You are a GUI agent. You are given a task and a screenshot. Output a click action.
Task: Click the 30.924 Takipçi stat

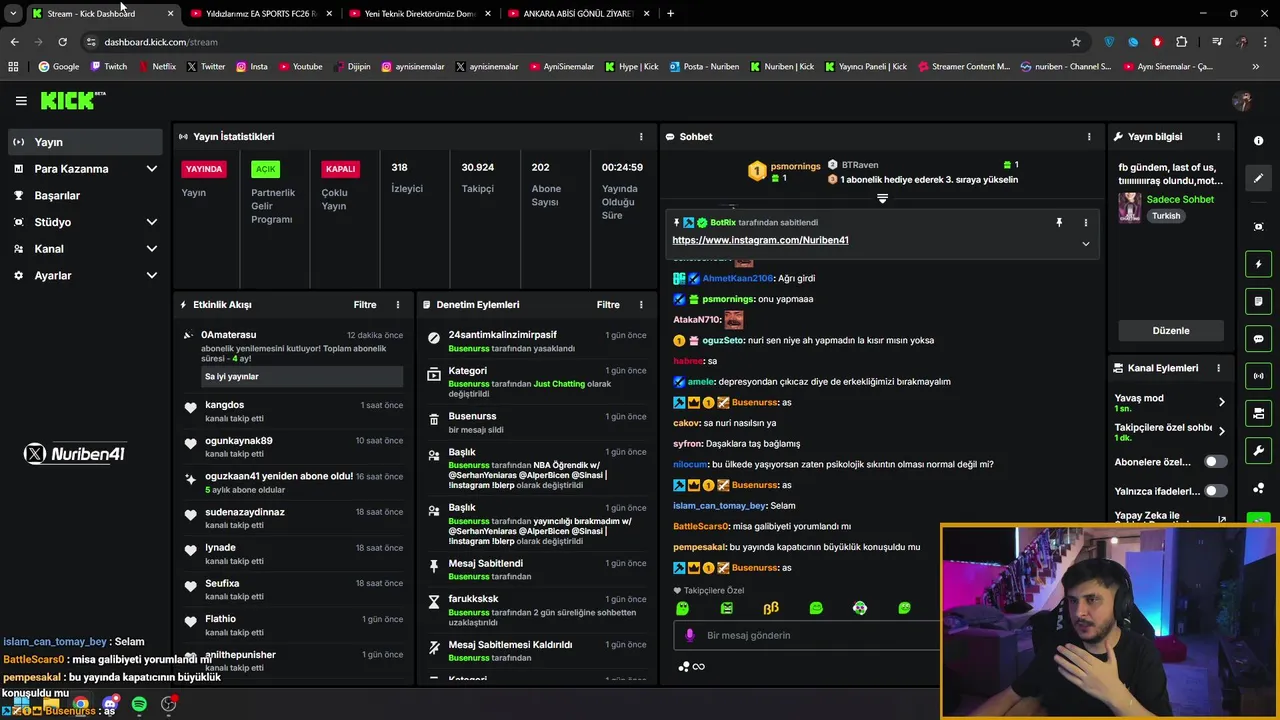478,178
